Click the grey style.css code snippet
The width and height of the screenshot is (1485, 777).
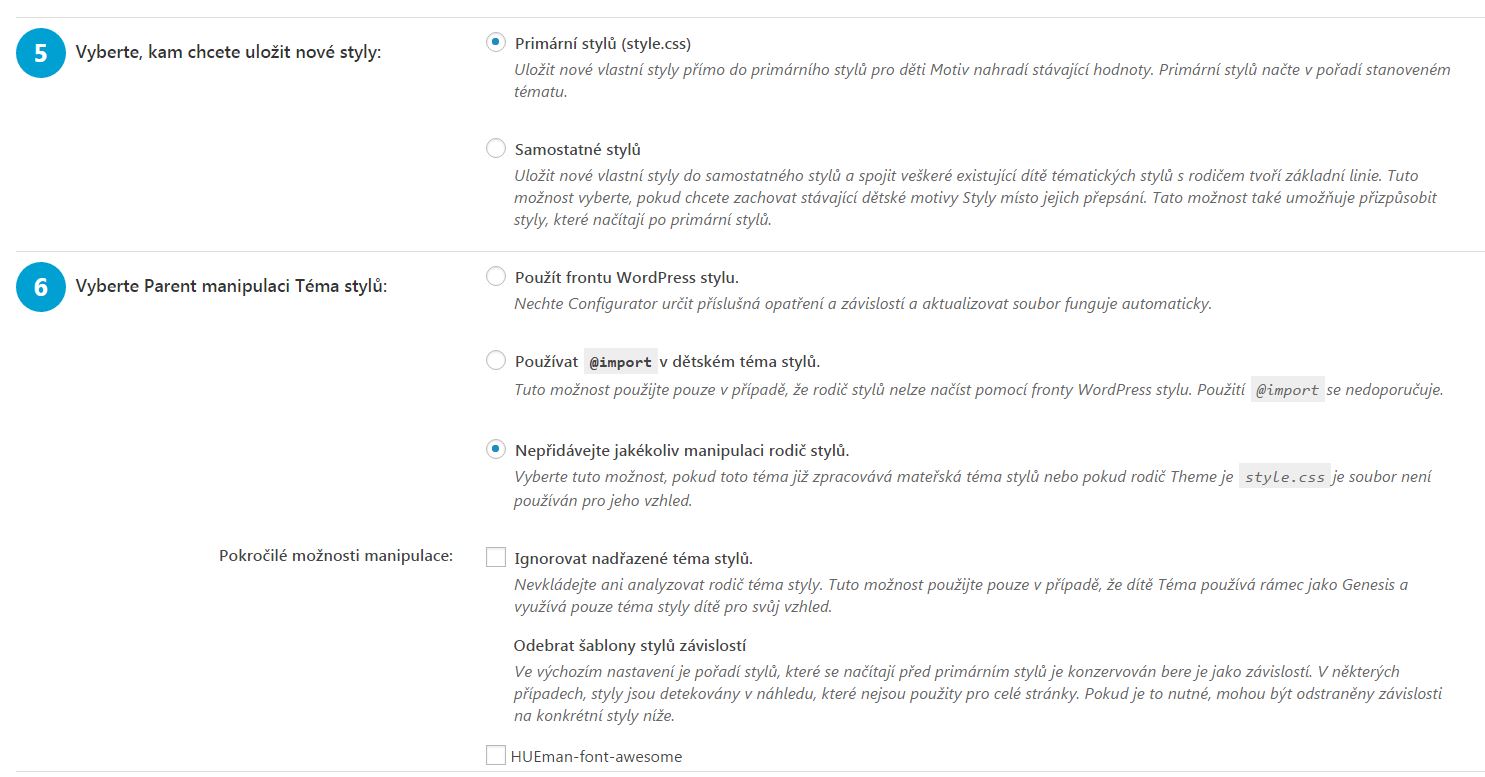tap(1284, 477)
